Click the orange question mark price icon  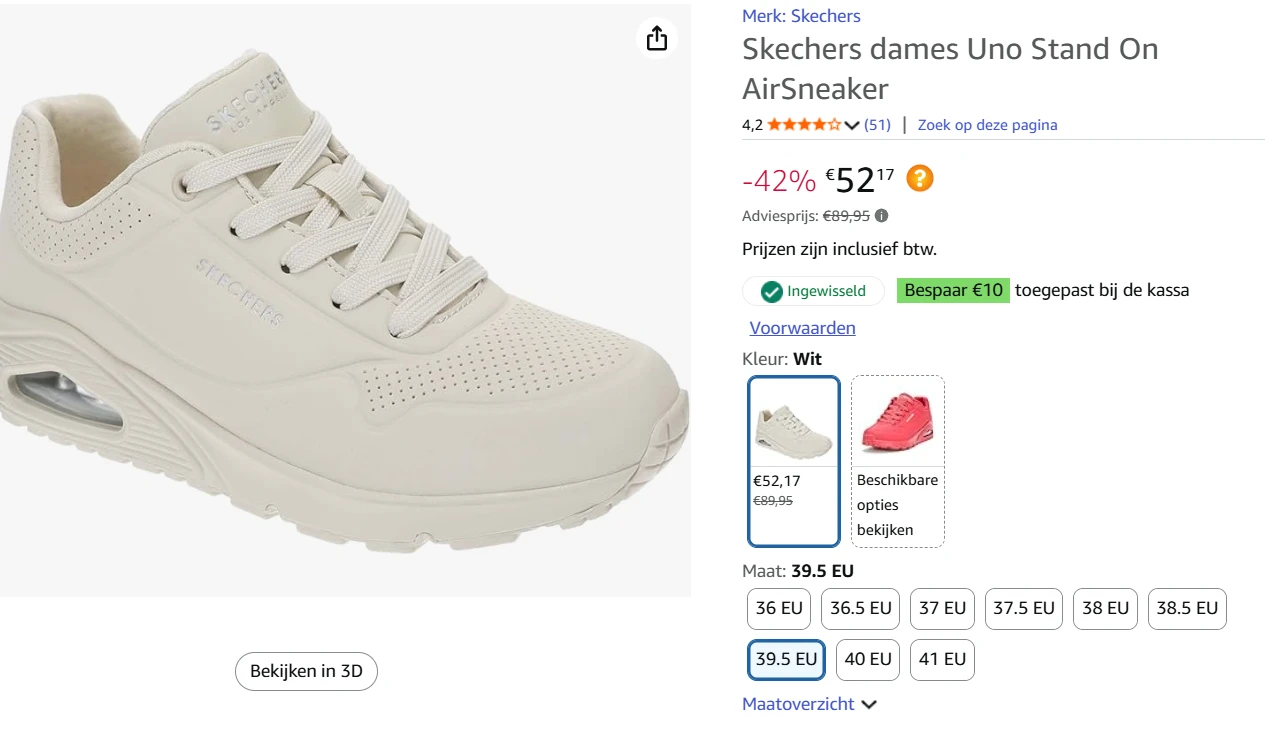pos(919,178)
